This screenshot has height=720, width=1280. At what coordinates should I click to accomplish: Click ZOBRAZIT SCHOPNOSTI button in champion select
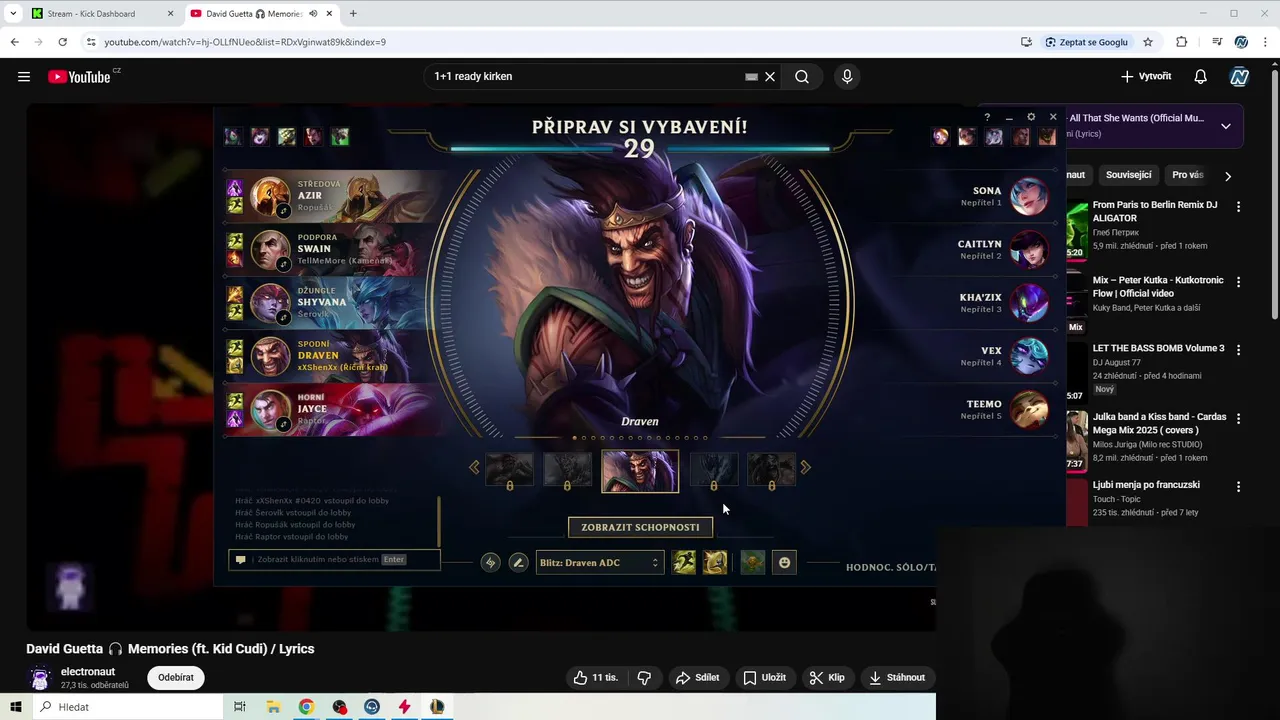coord(640,527)
